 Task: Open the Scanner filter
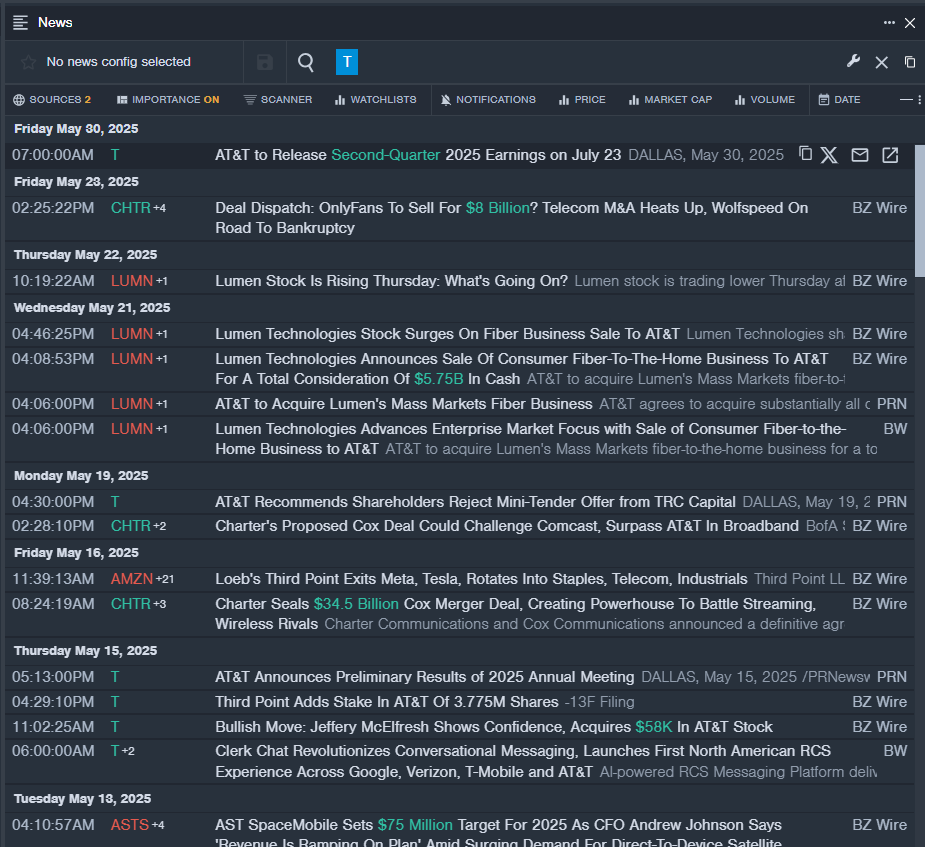click(278, 100)
